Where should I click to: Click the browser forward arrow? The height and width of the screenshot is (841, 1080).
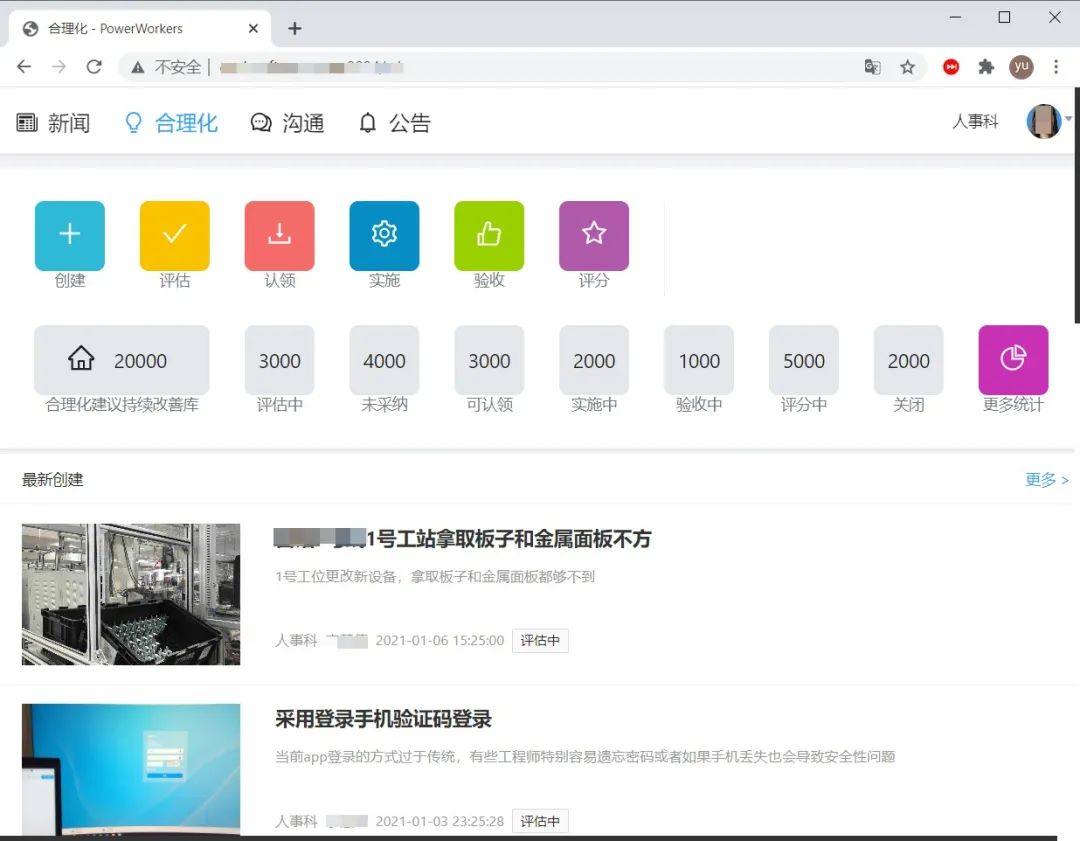coord(59,67)
